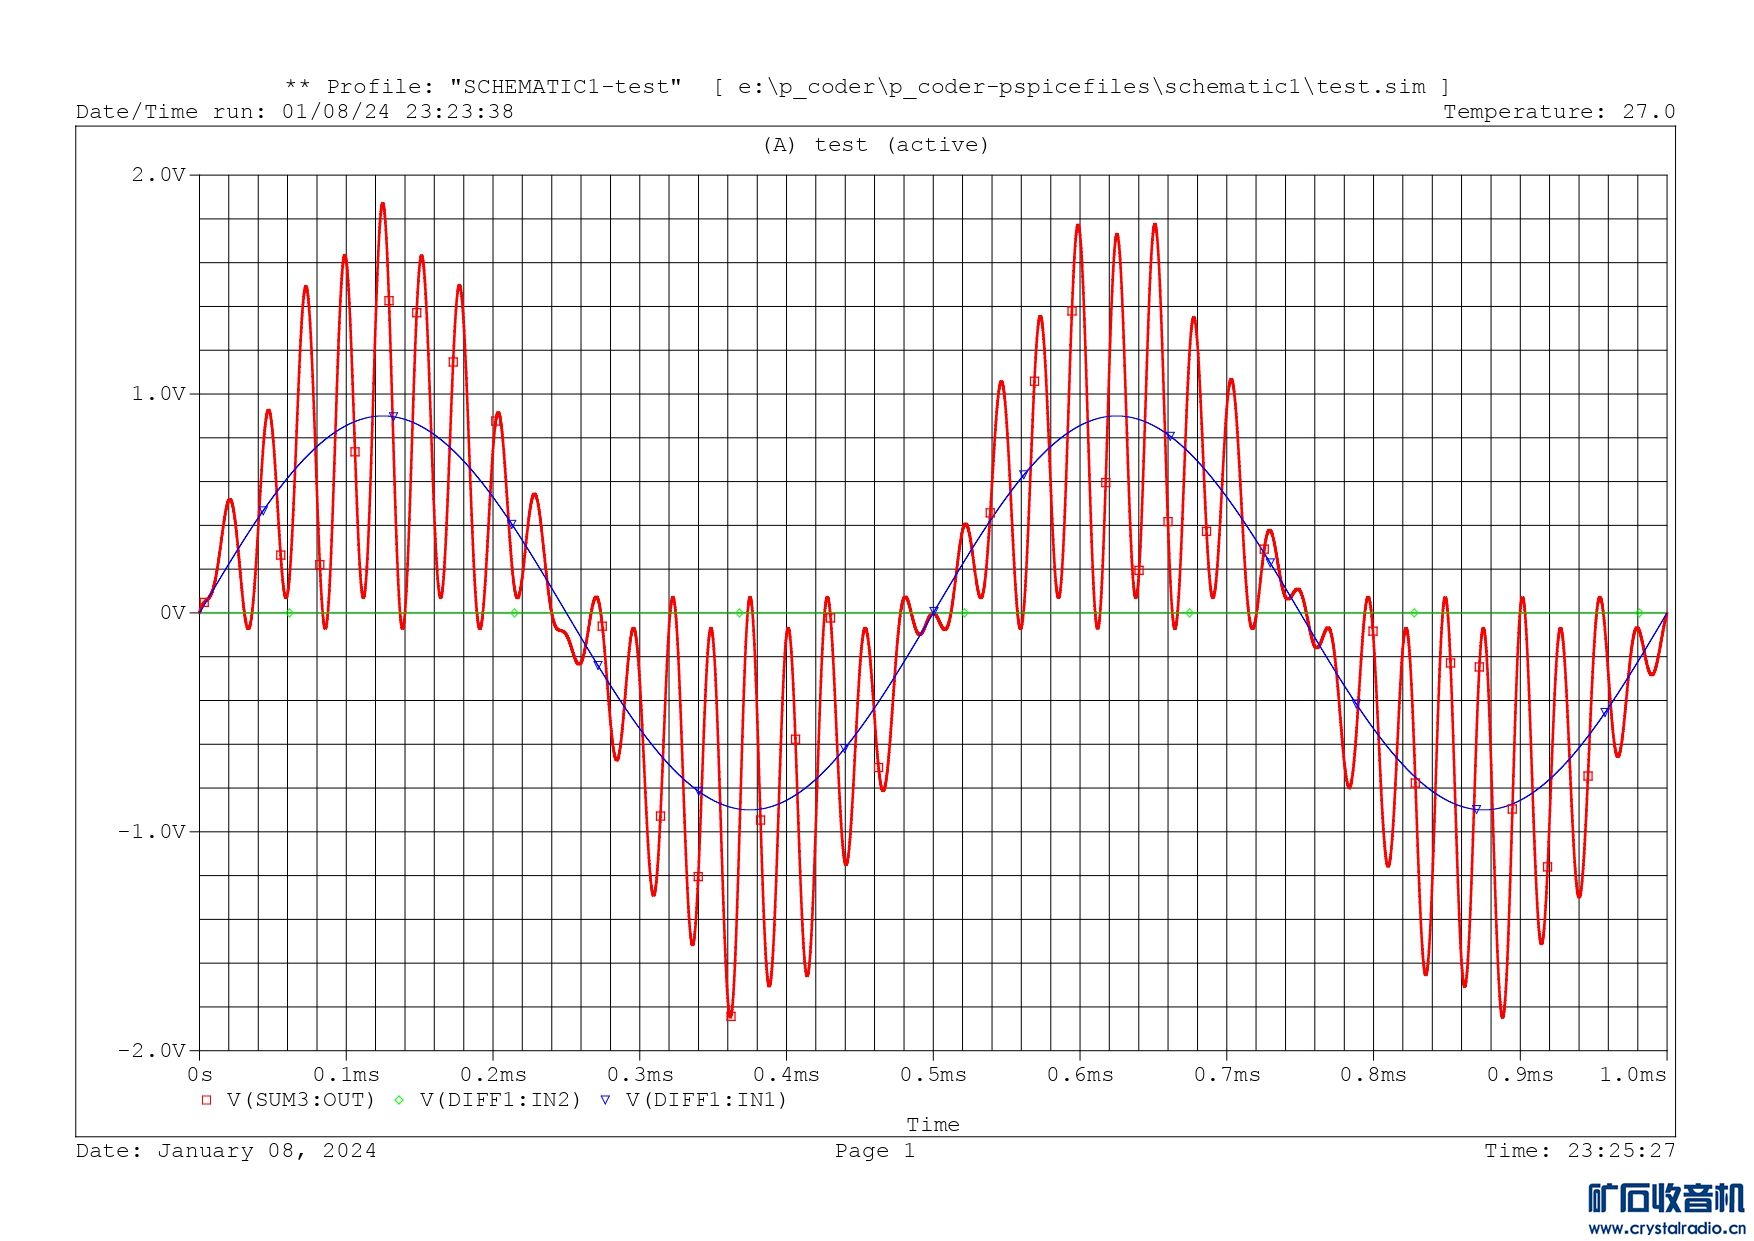Open the www.crystalradio.cn link
Image resolution: width=1754 pixels, height=1241 pixels.
click(x=1667, y=1229)
